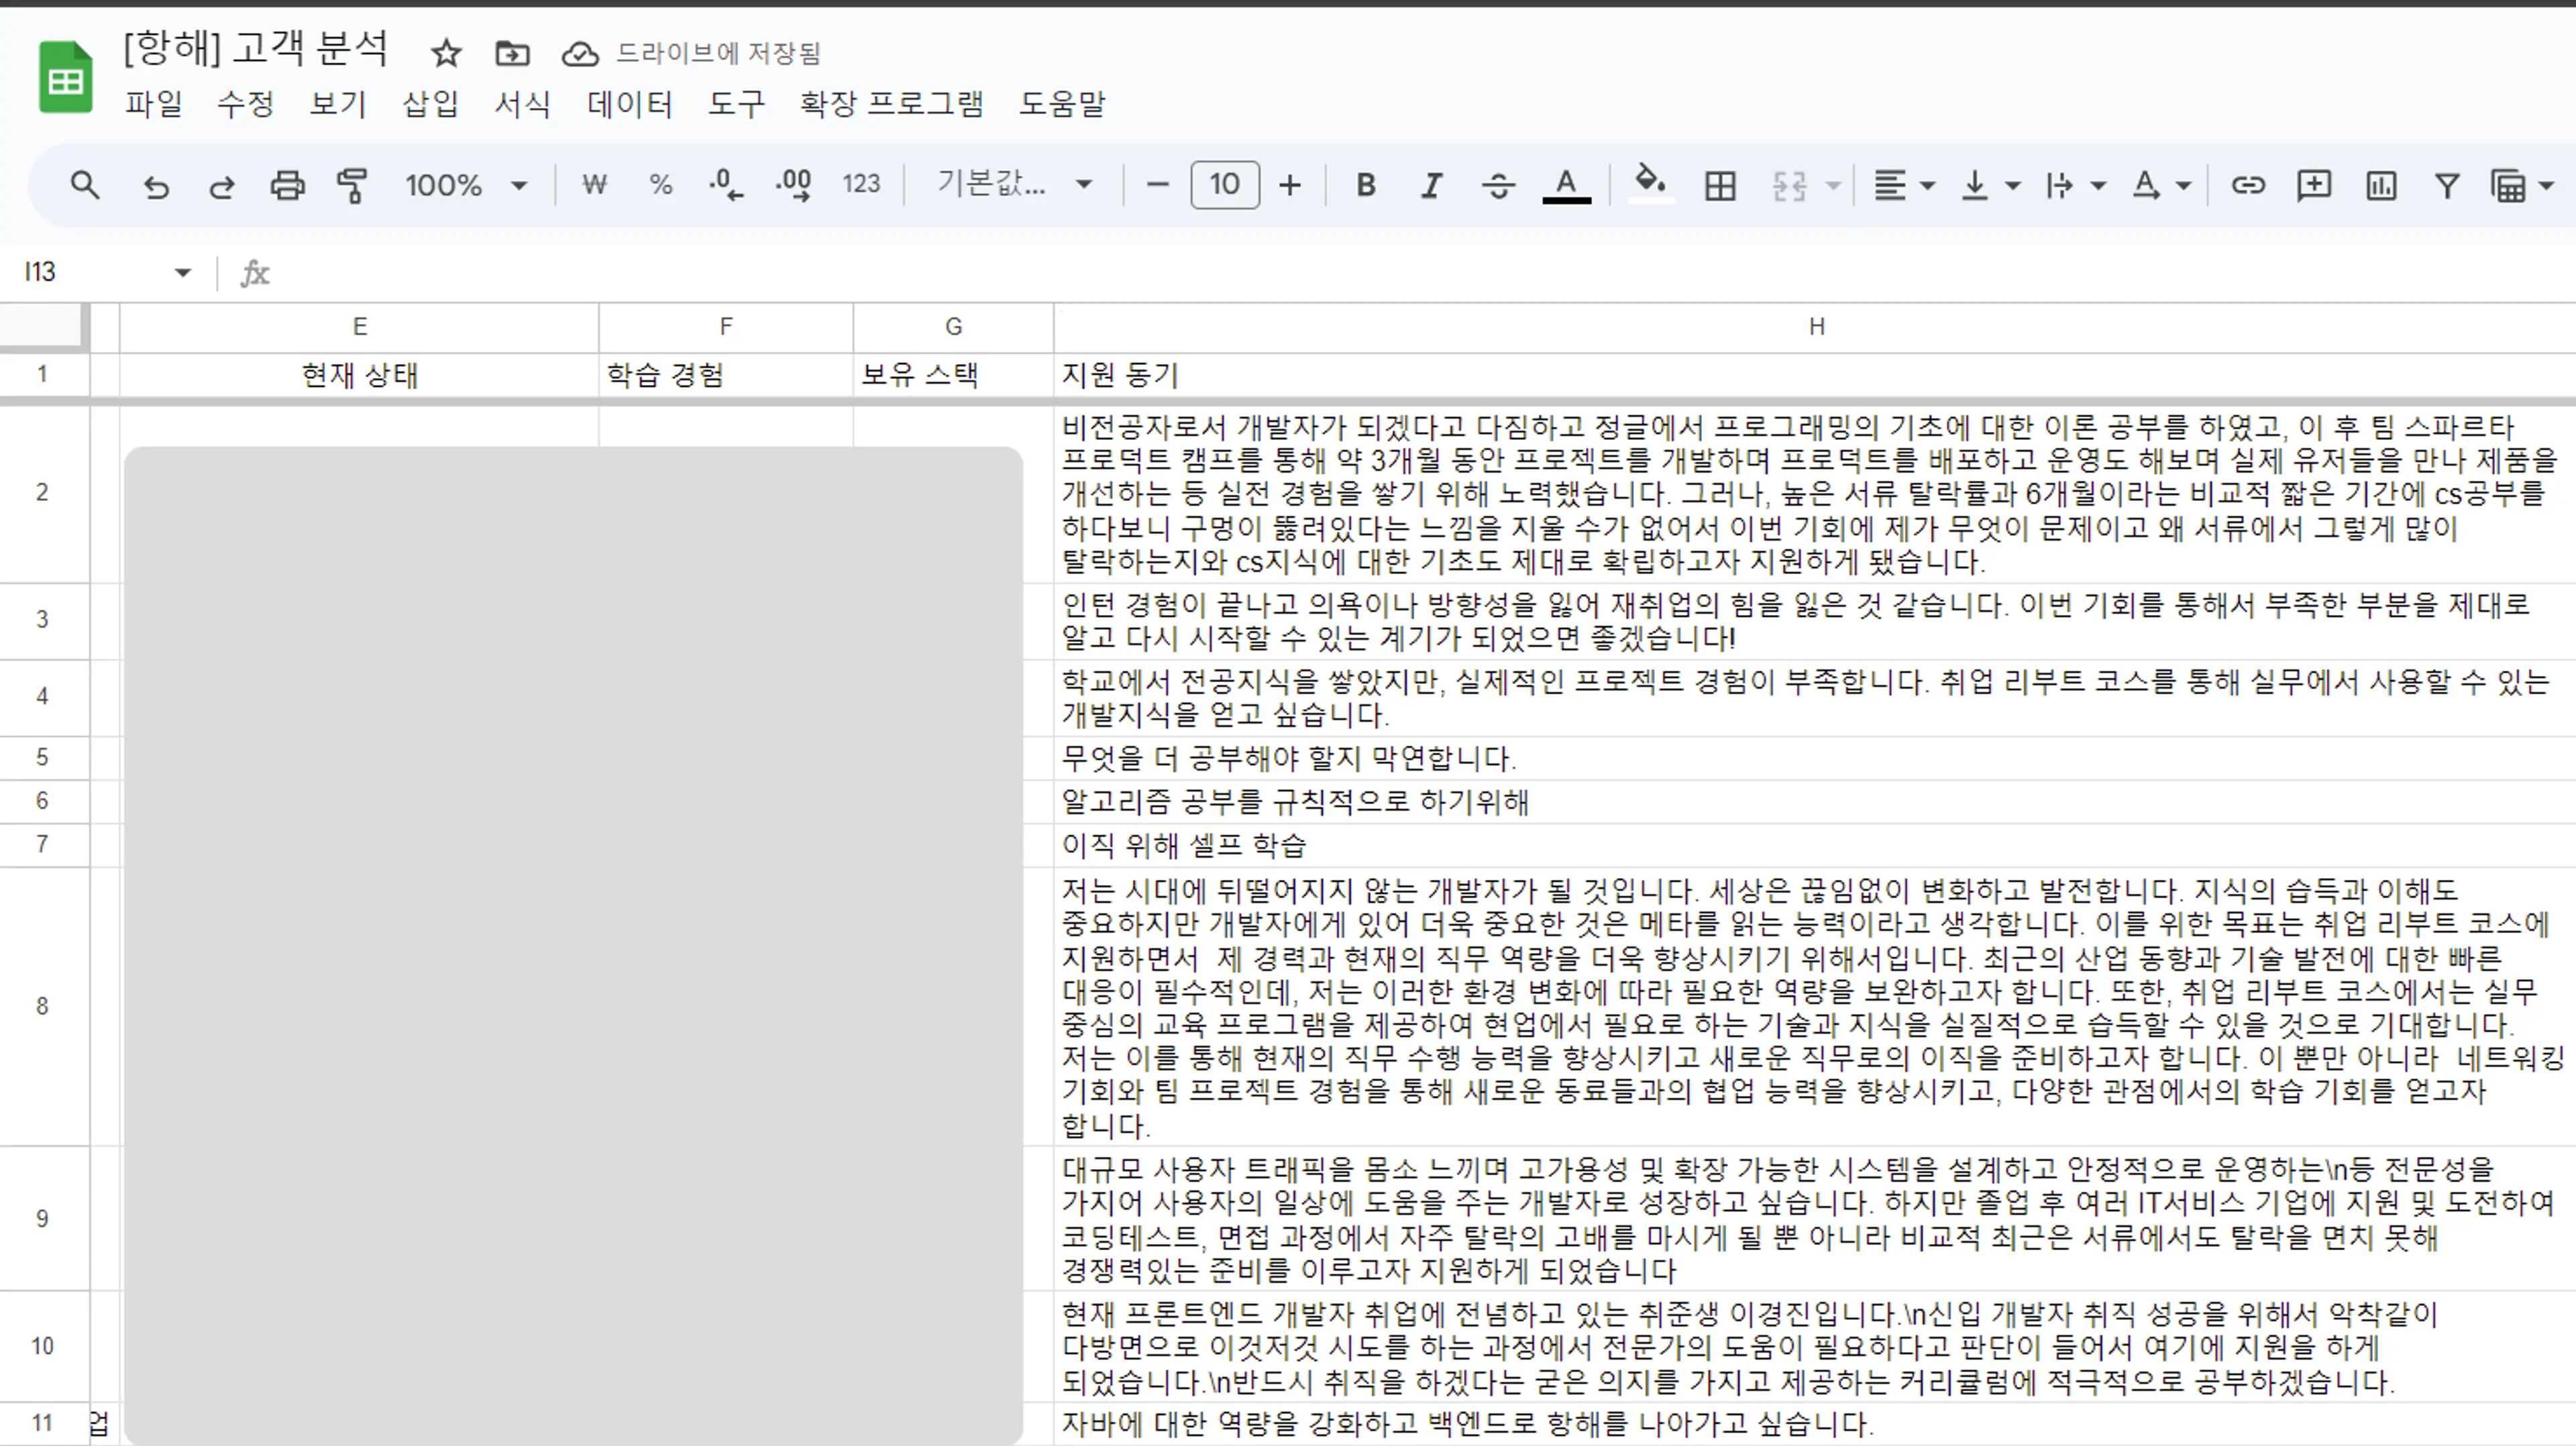The height and width of the screenshot is (1446, 2576).
Task: Open the 도움말 menu
Action: pyautogui.click(x=1062, y=103)
